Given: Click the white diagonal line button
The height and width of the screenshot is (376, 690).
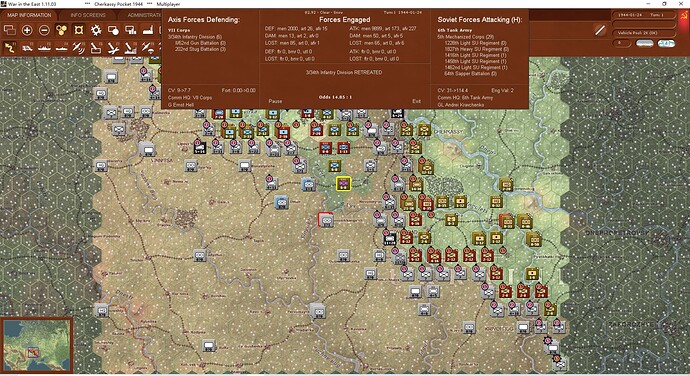Looking at the screenshot, I should click(600, 30).
